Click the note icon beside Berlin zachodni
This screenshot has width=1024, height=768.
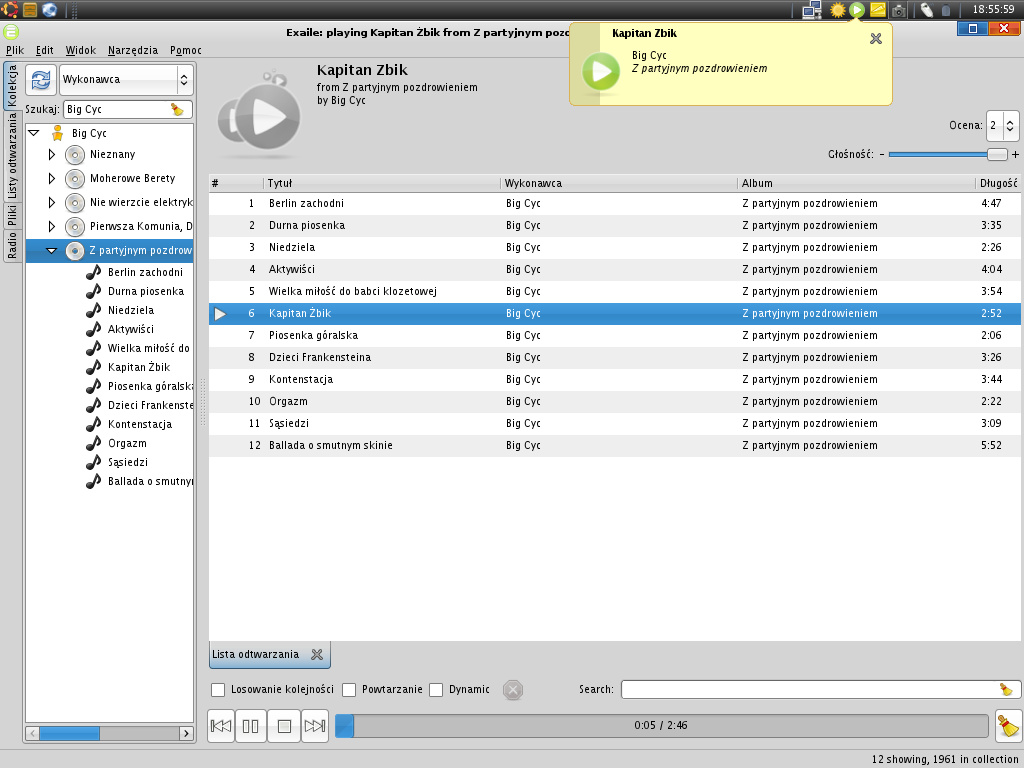tap(94, 272)
